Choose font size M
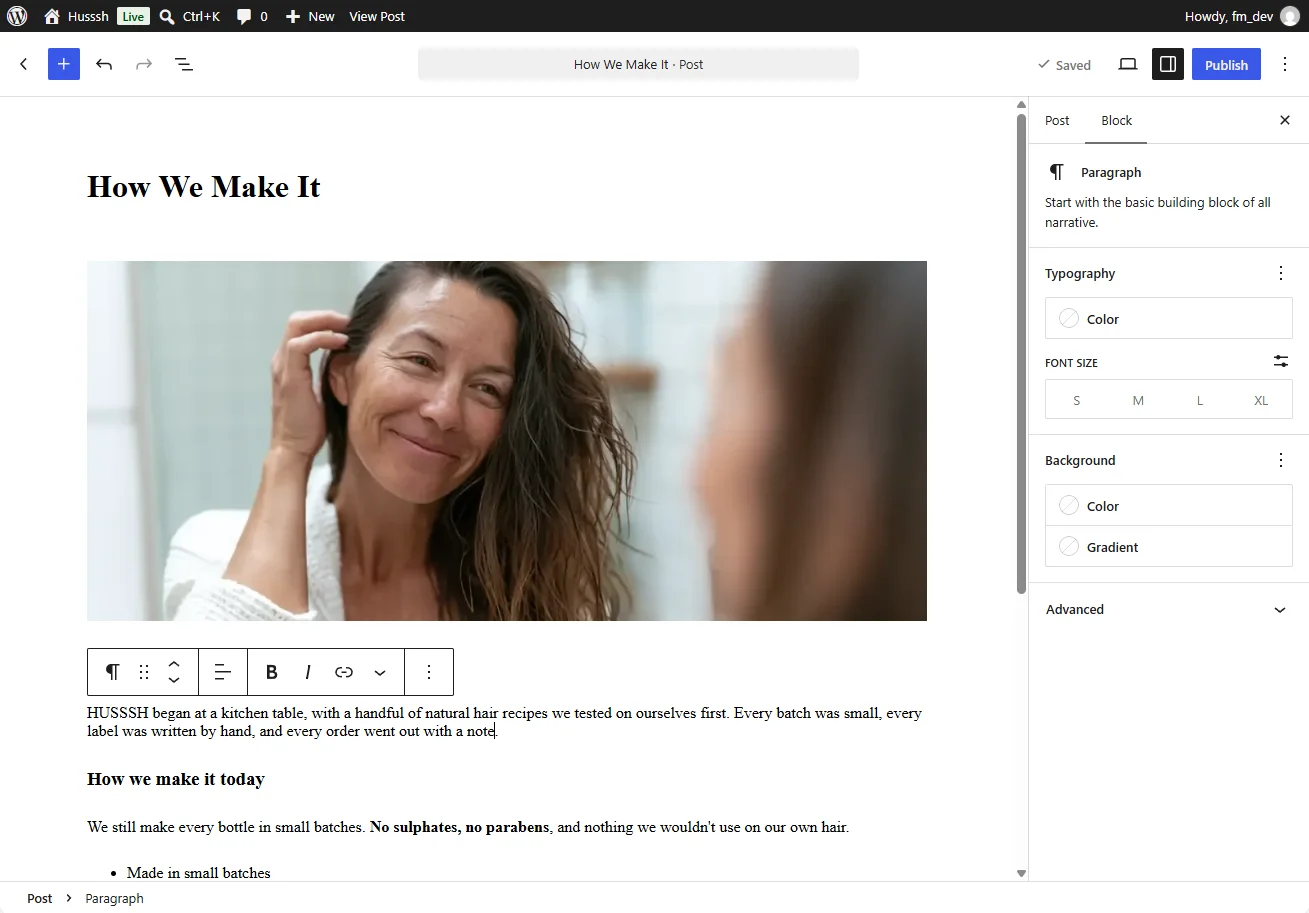 tap(1138, 400)
